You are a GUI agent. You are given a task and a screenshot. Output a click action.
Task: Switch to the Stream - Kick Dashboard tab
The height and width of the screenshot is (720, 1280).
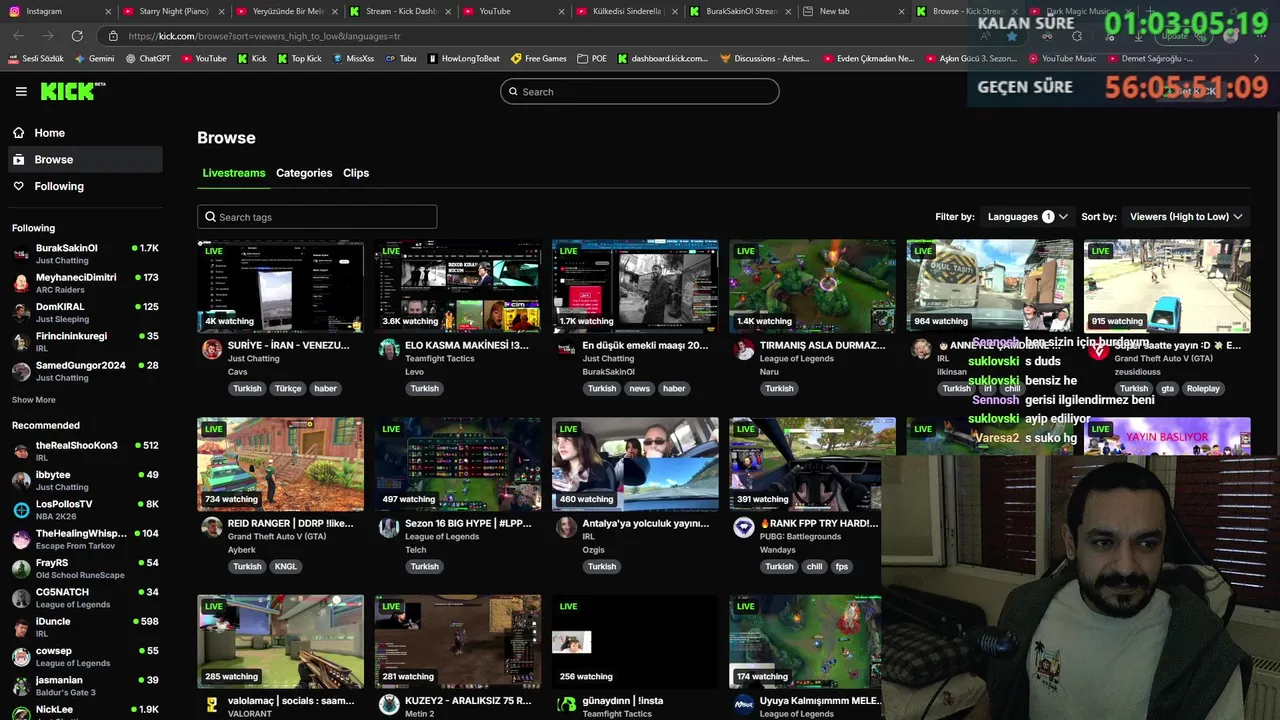pyautogui.click(x=401, y=11)
